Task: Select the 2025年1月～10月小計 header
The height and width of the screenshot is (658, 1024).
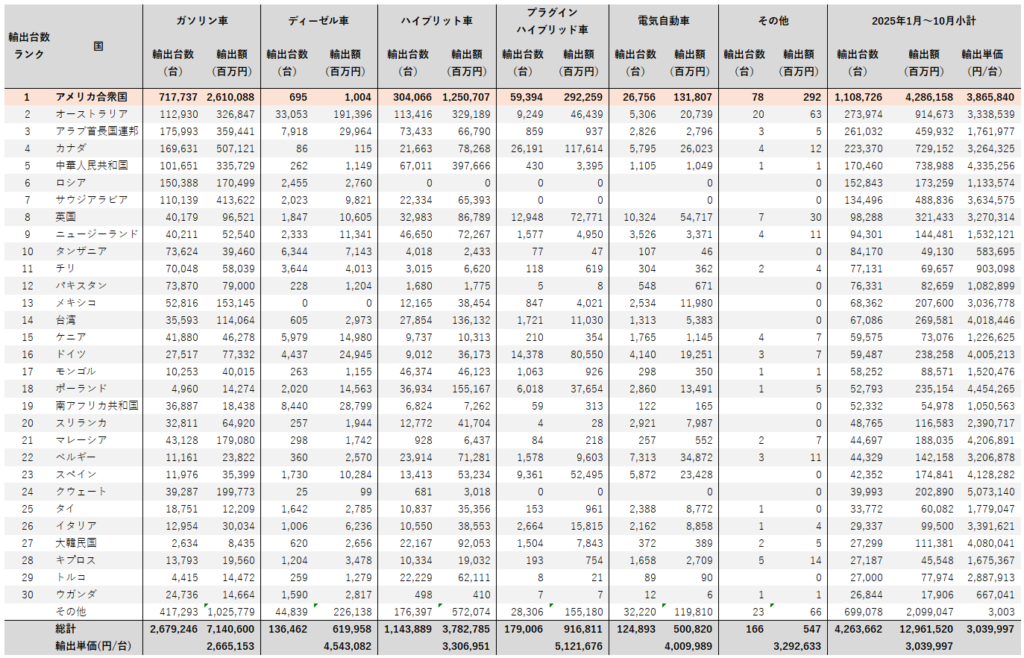Action: pyautogui.click(x=925, y=20)
